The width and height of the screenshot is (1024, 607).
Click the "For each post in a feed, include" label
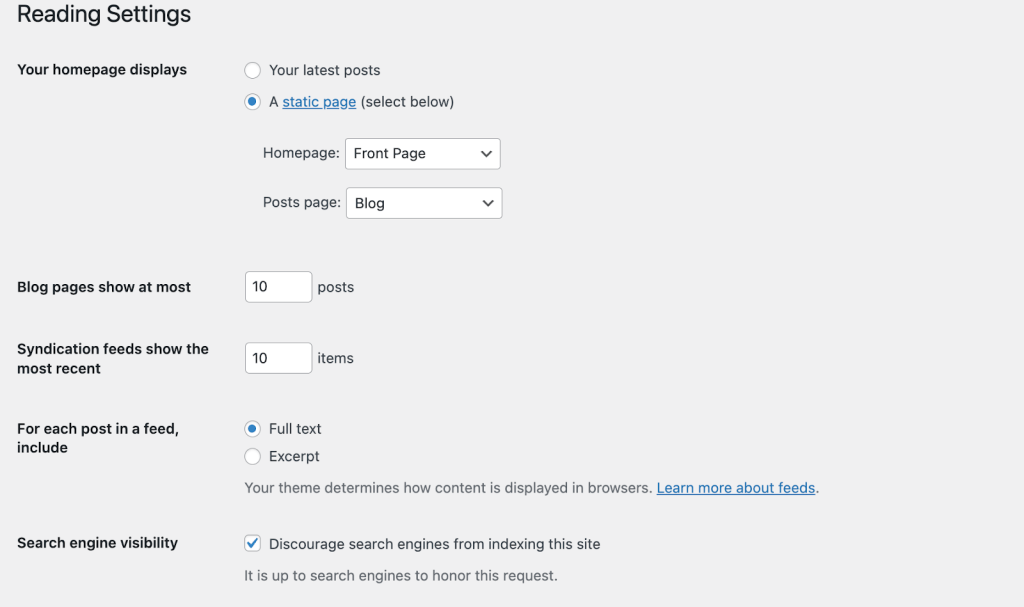(x=97, y=438)
